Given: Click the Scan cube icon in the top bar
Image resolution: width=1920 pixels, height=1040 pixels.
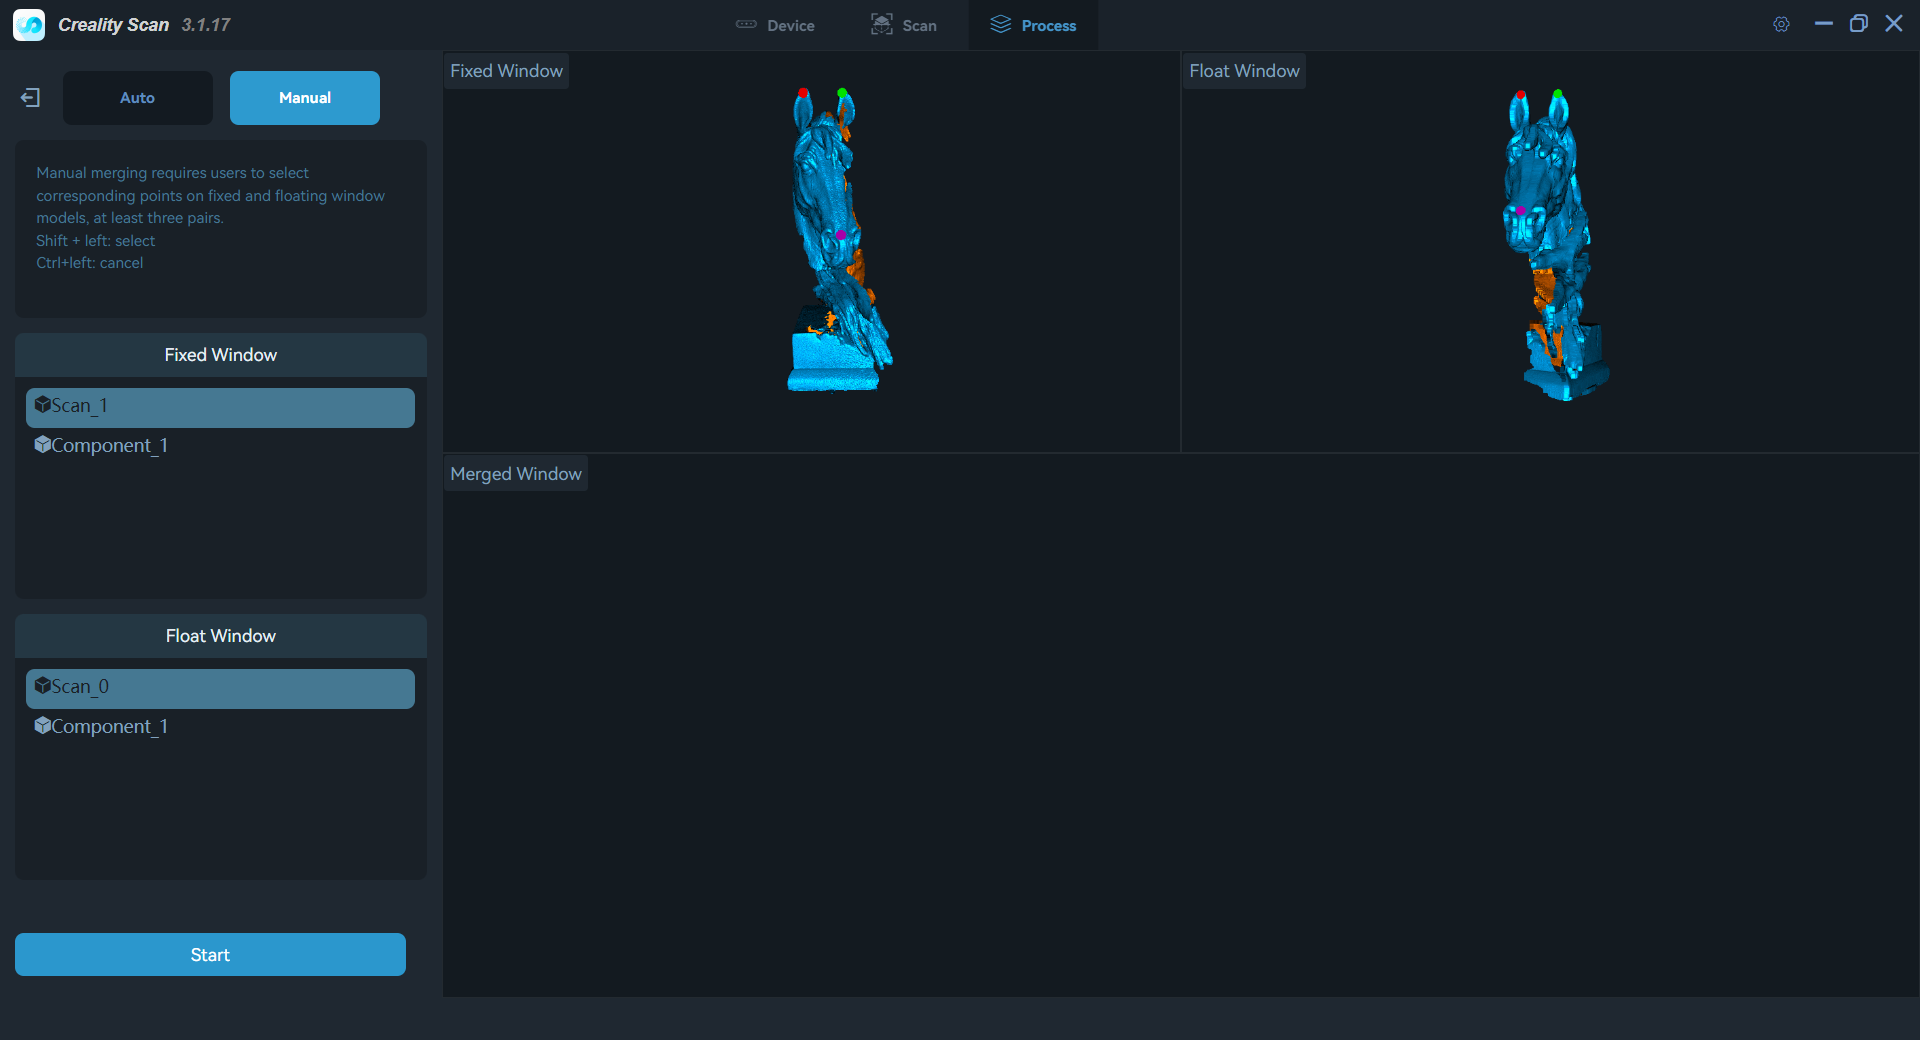Looking at the screenshot, I should pyautogui.click(x=881, y=24).
